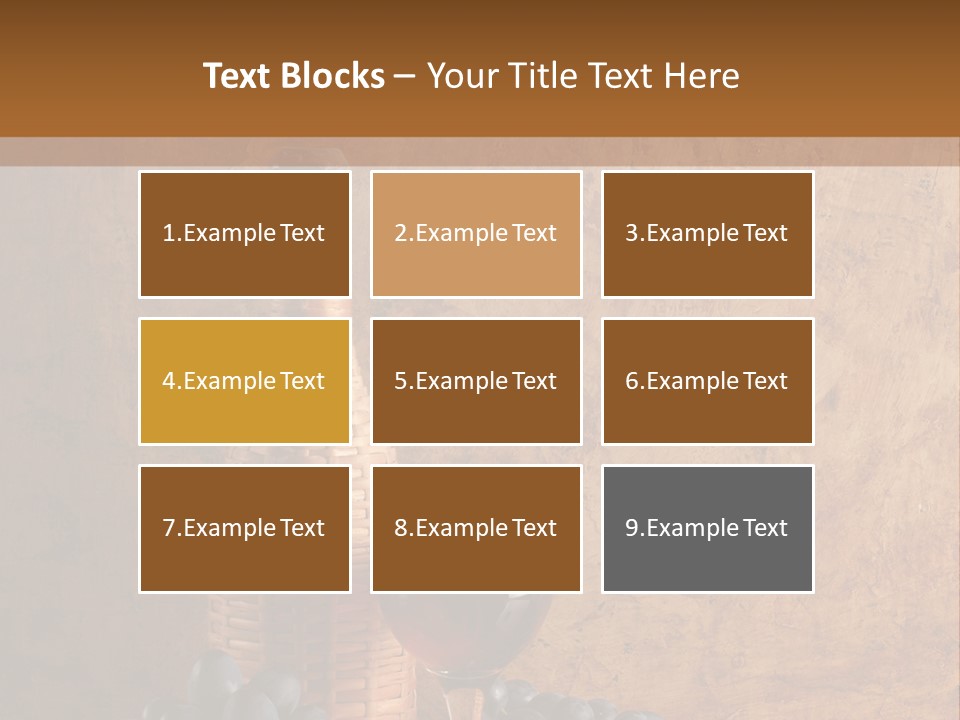Select "Your Title Text Here" in the title
The width and height of the screenshot is (960, 720).
[583, 76]
